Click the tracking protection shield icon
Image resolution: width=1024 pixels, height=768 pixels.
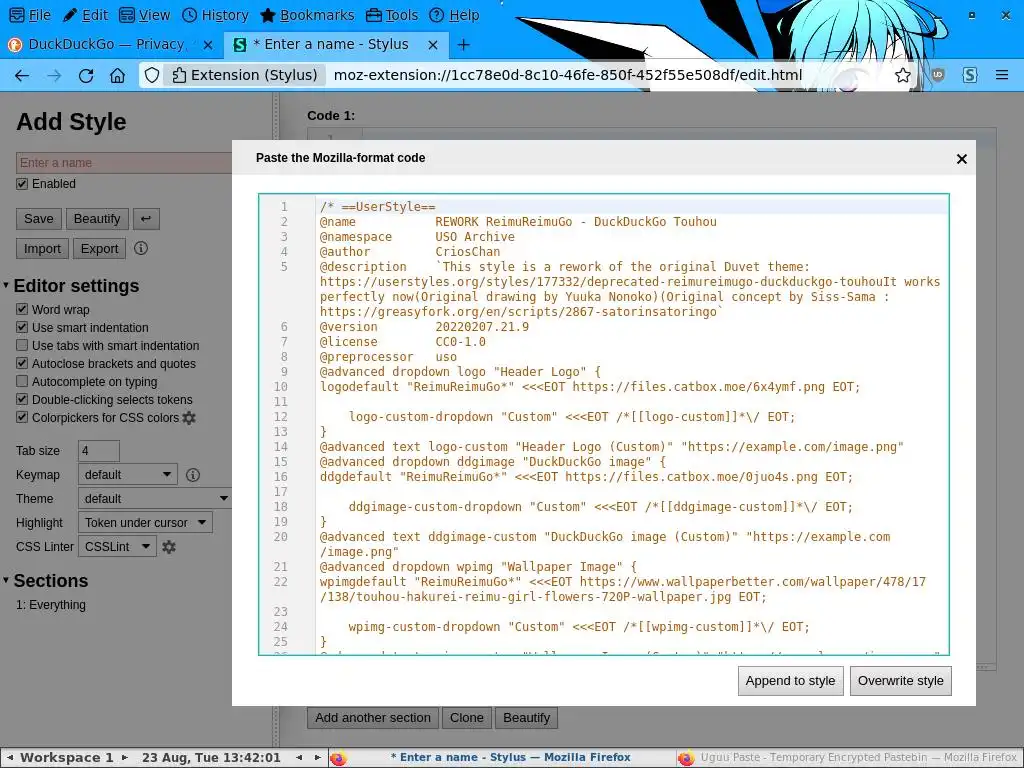click(152, 76)
